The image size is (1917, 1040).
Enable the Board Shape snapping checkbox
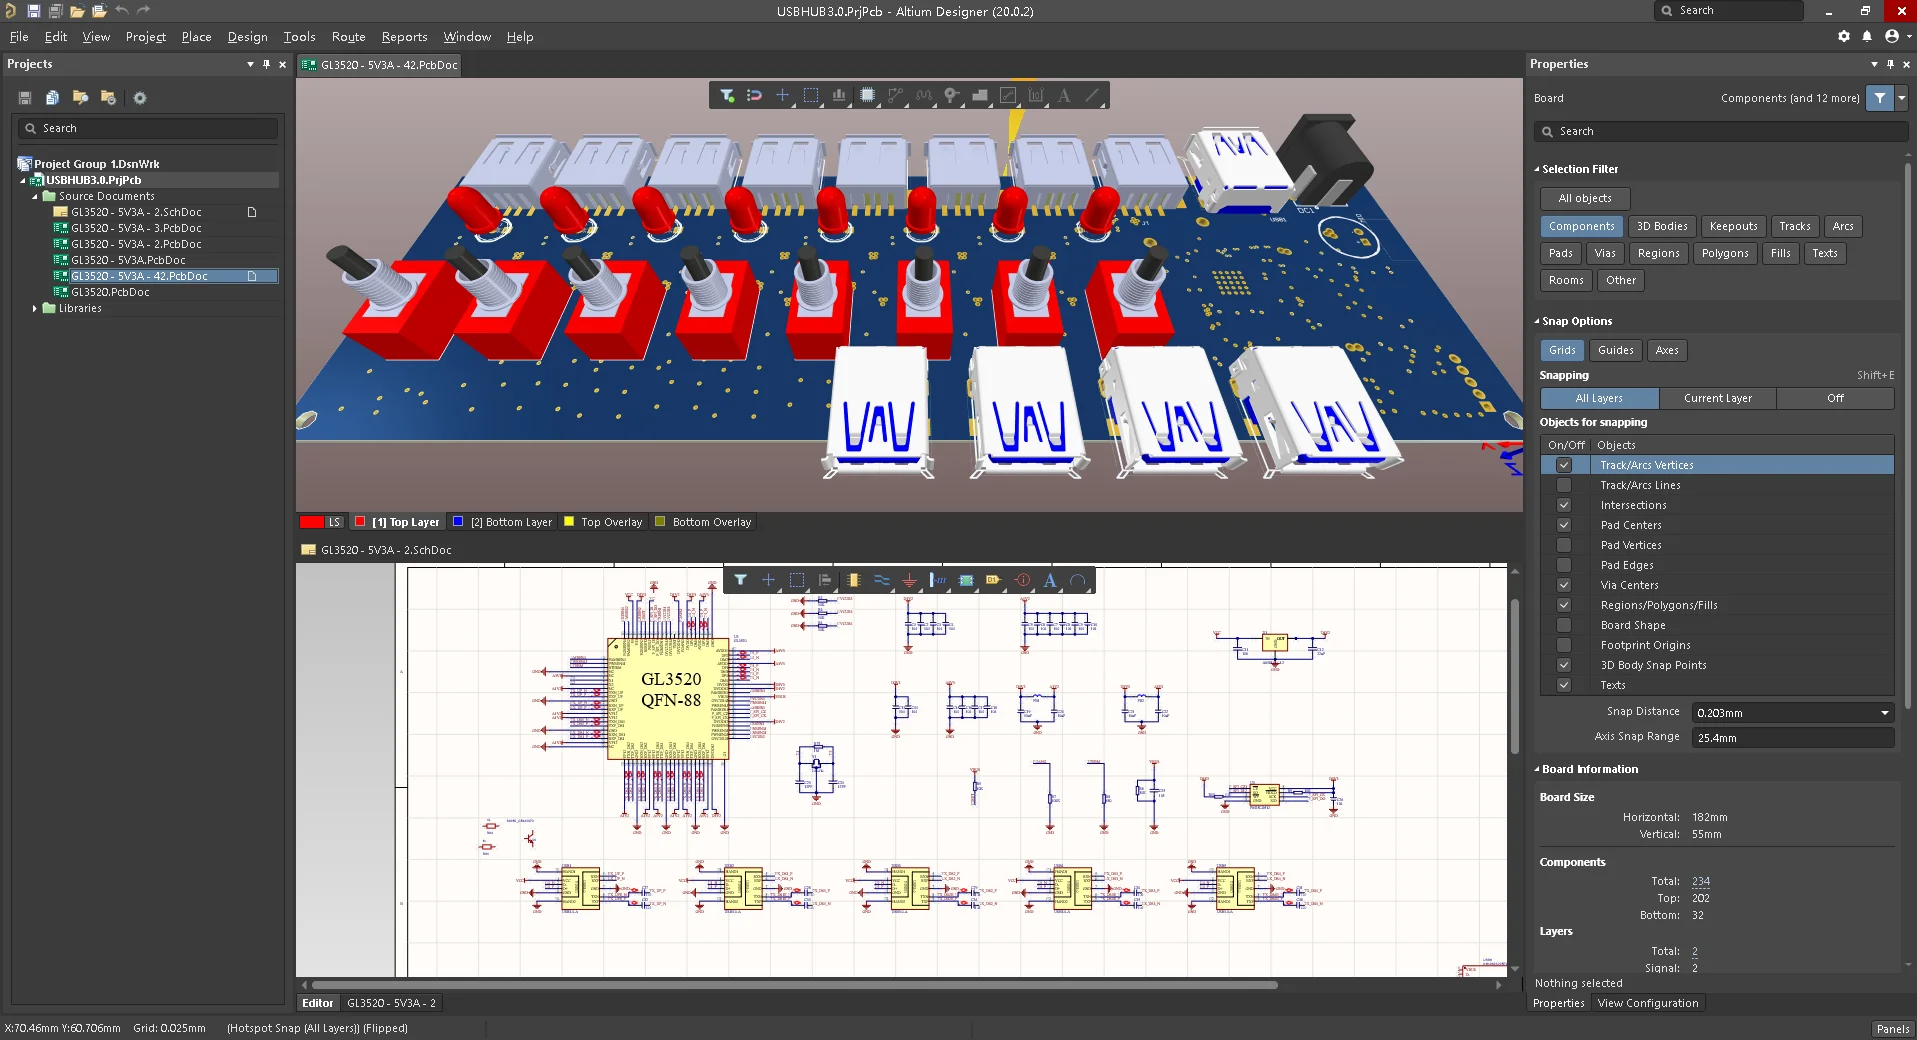(1564, 625)
